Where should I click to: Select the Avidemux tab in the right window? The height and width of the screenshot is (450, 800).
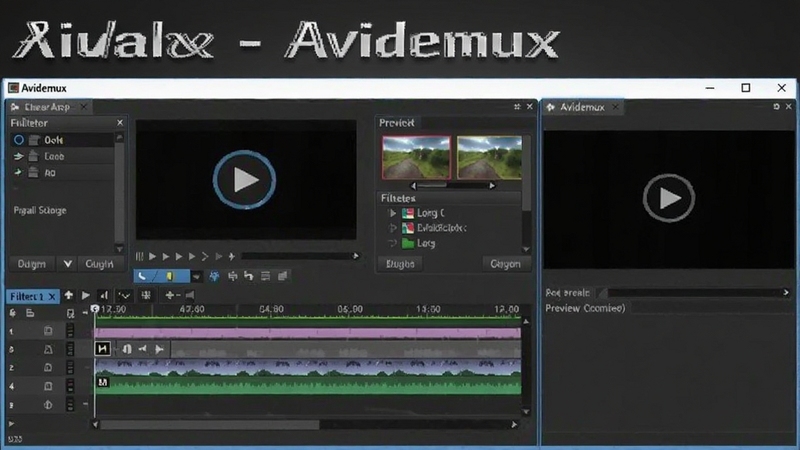[x=582, y=107]
